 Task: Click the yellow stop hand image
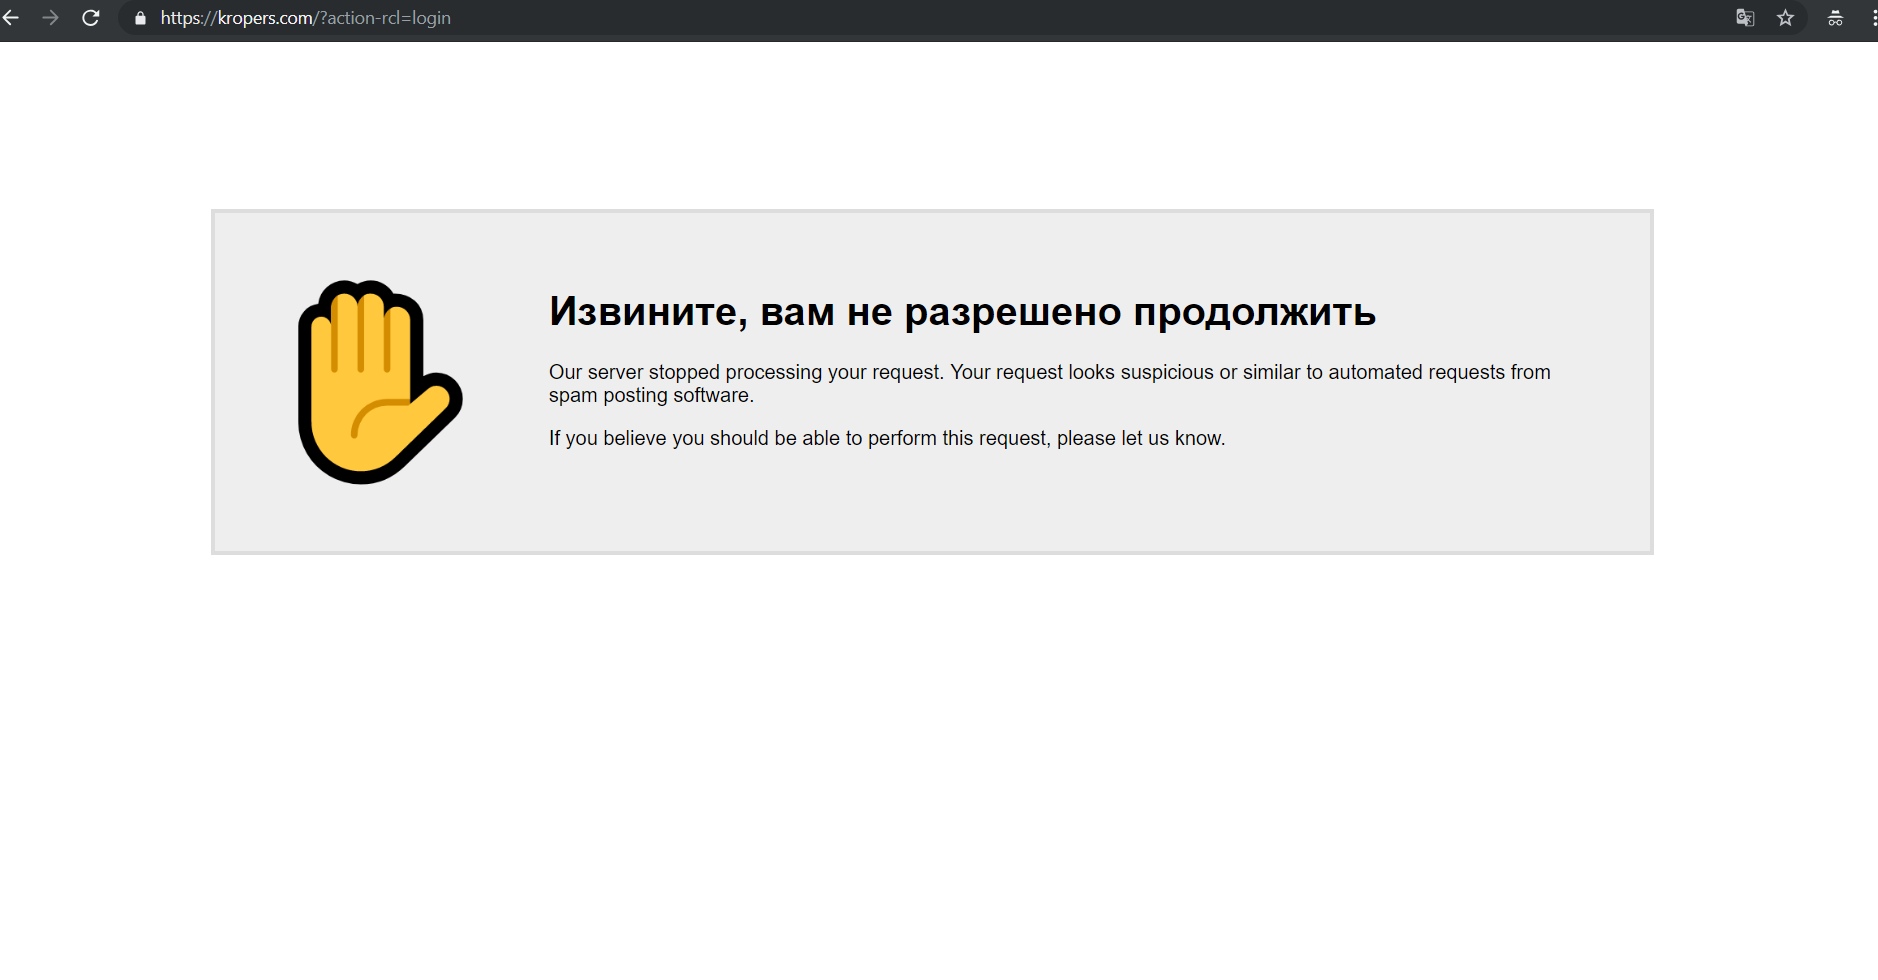point(380,382)
